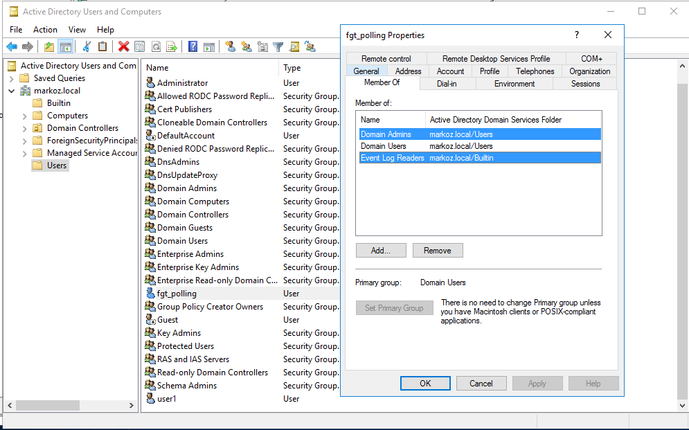689x430 pixels.
Task: Select the Builtin folder in the tree
Action: coord(58,103)
